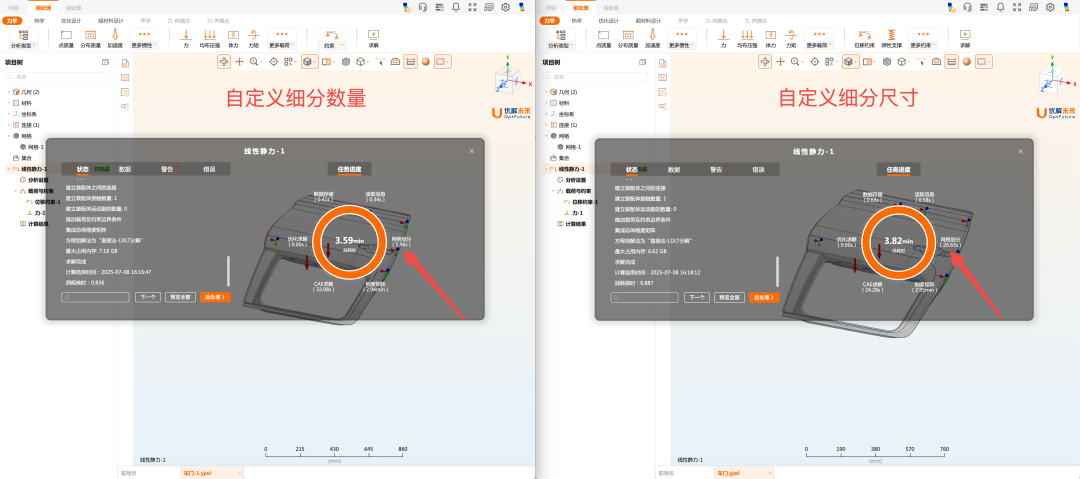This screenshot has height=479, width=1080.
Task: Click the log scrollbar in left dialog
Action: [x=228, y=271]
